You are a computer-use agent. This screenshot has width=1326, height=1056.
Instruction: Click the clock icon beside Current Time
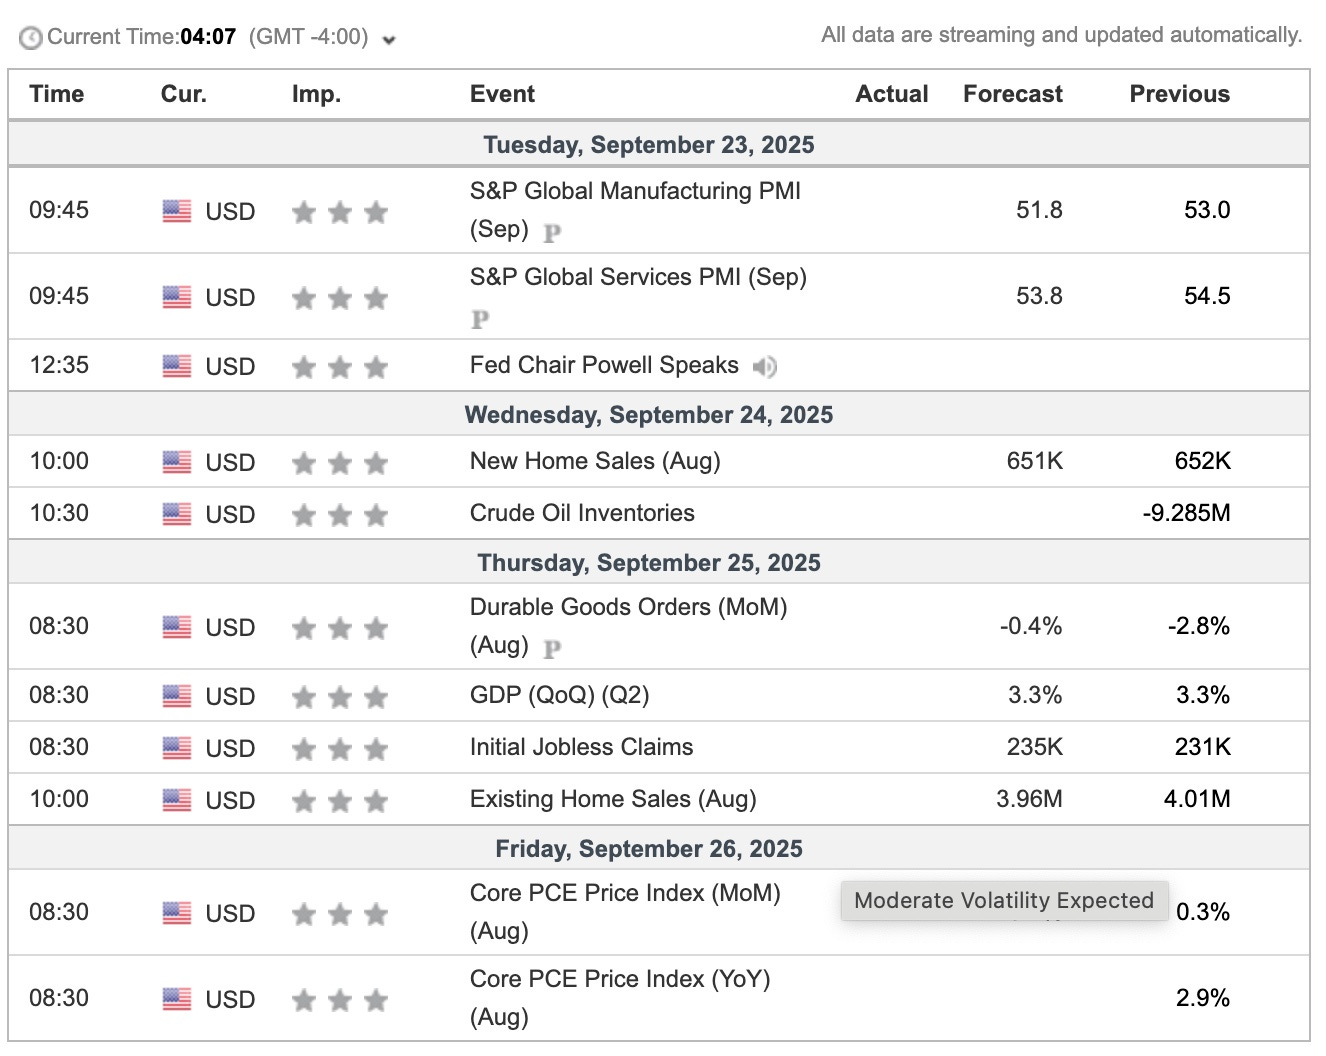[31, 38]
